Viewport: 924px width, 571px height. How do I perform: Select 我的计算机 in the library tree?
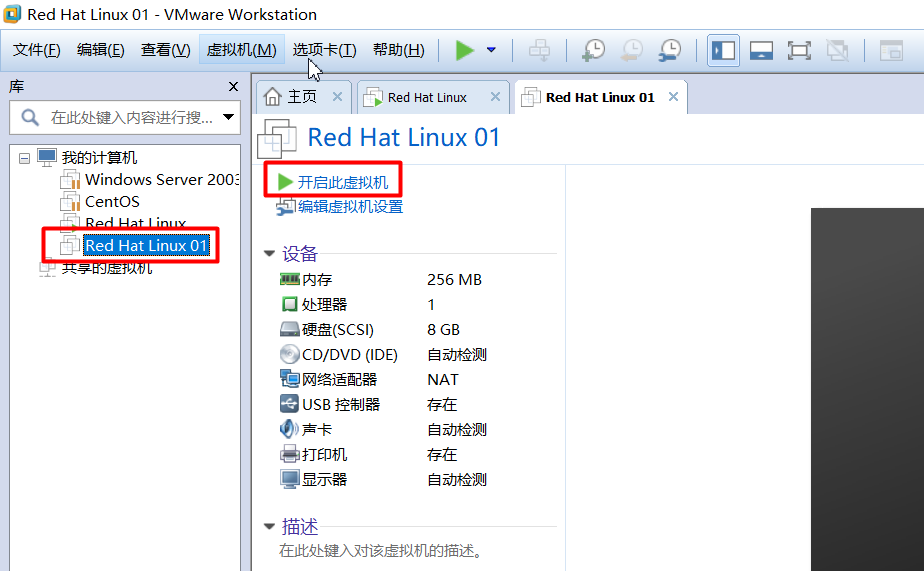(x=99, y=157)
